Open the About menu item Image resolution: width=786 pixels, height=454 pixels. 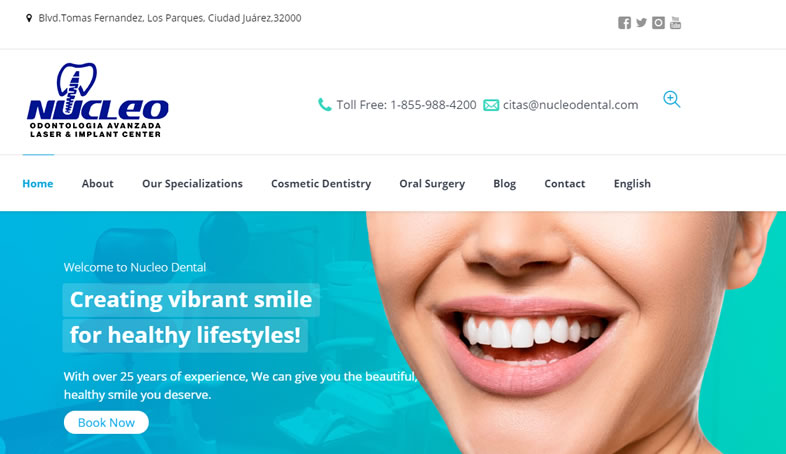[x=98, y=183]
